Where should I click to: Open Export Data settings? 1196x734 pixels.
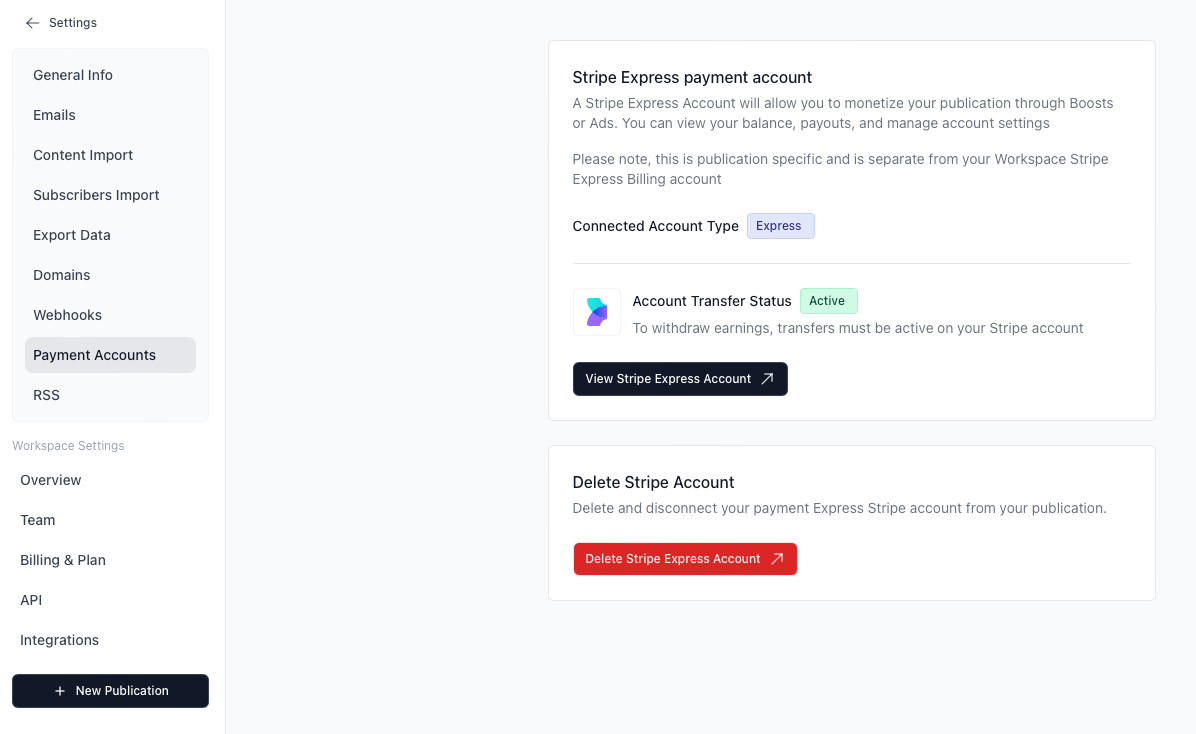coord(72,235)
